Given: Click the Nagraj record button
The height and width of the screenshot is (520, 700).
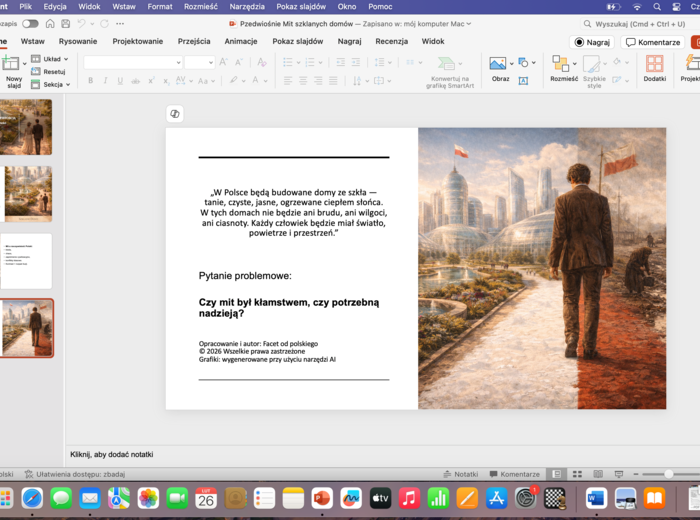Looking at the screenshot, I should point(592,42).
